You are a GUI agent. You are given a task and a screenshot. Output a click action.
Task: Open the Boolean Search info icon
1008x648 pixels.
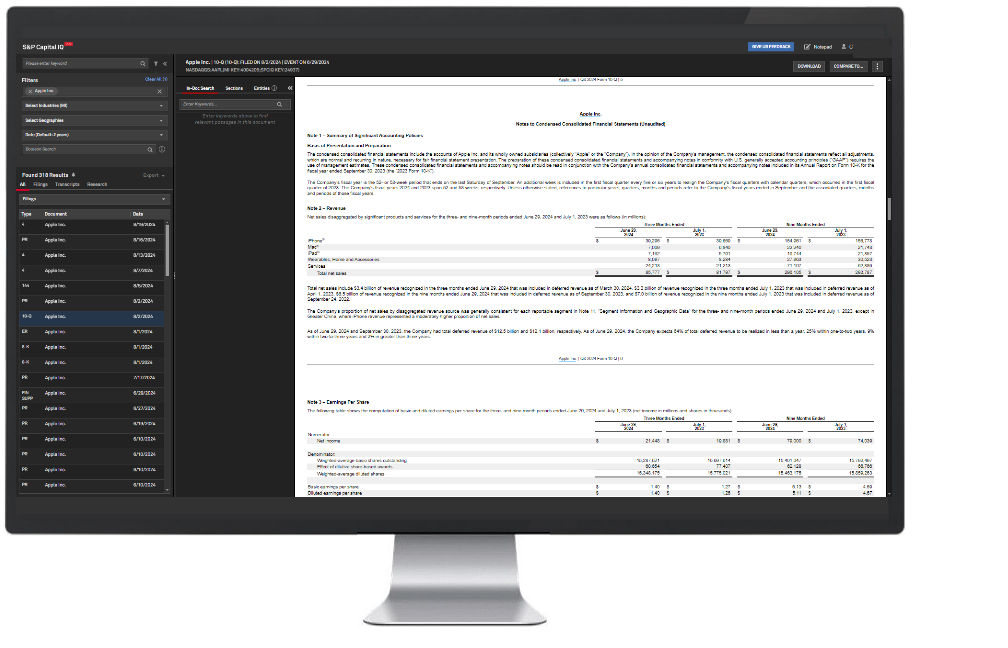[162, 149]
